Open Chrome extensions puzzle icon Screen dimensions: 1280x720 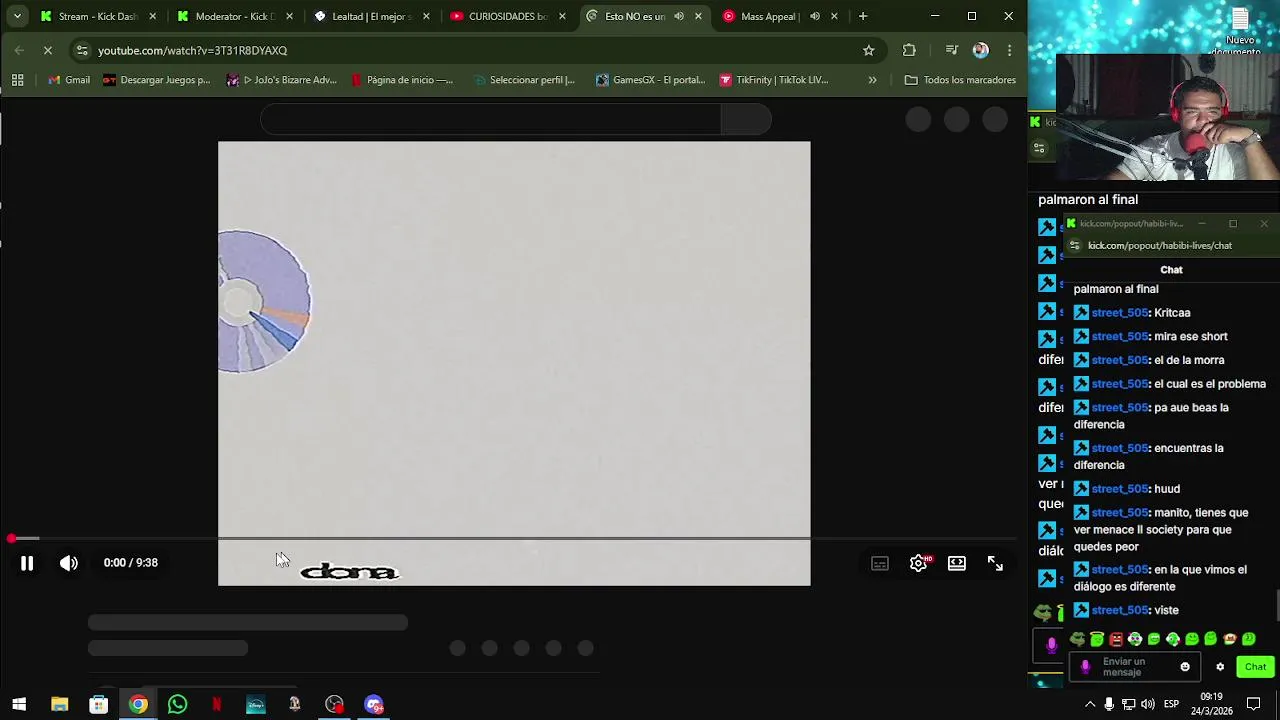click(909, 50)
